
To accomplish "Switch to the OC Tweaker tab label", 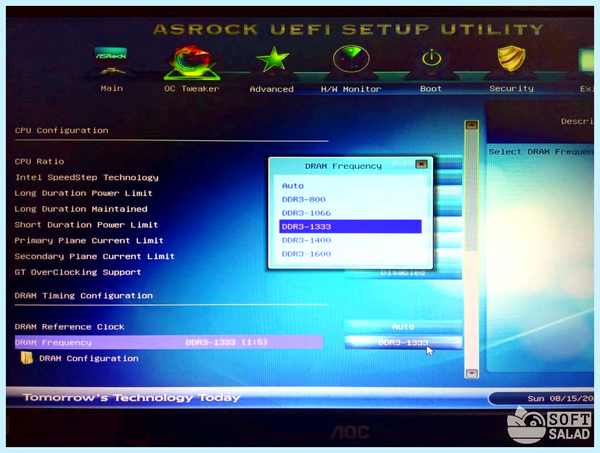I will point(192,88).
